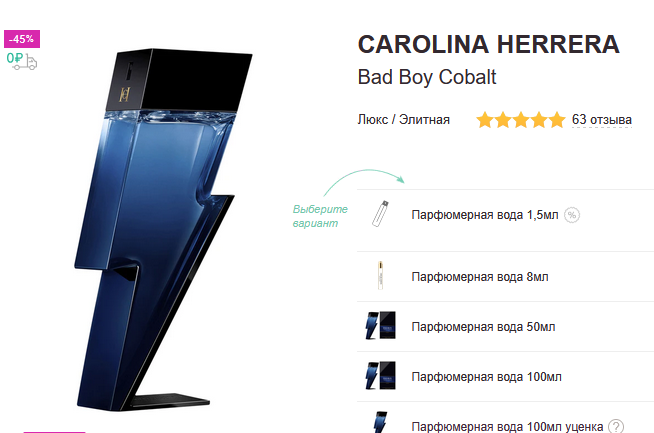Click the 50мл bottle and box thumbnail
The image size is (654, 433).
pyautogui.click(x=380, y=325)
